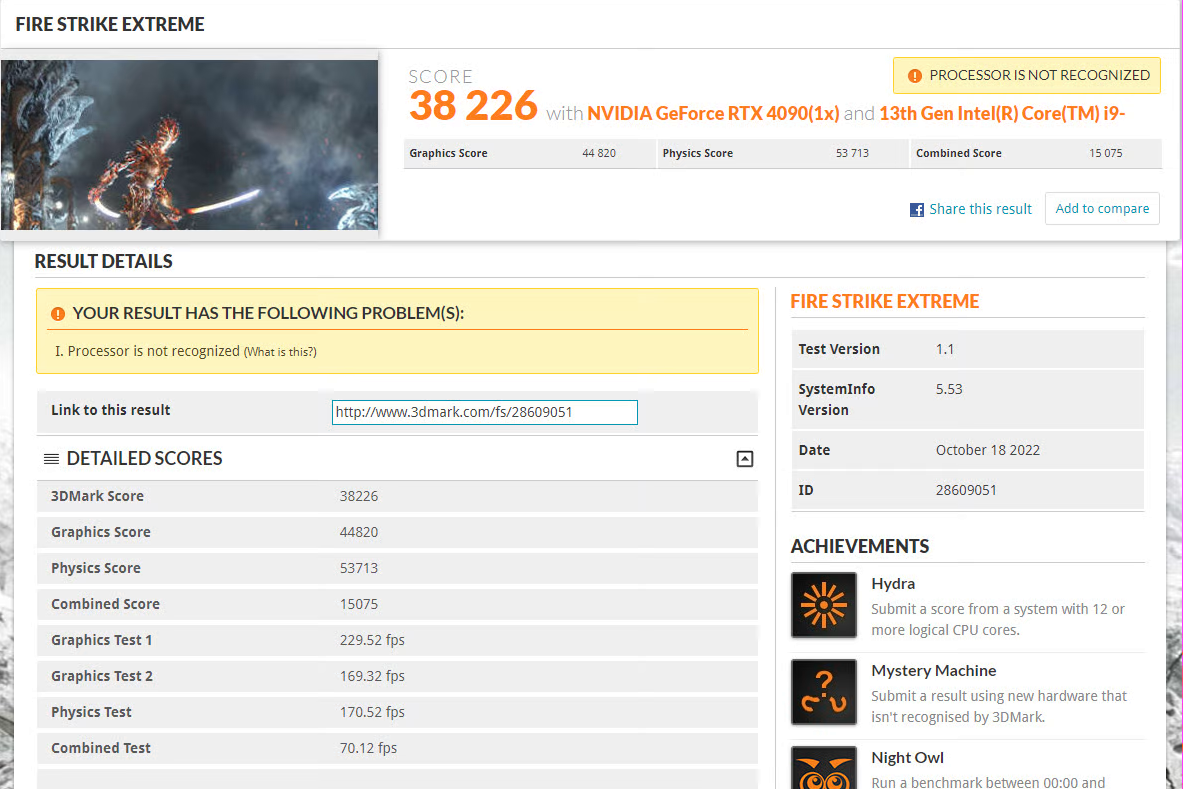Click the Fire Strike Extreme benchmark thumbnail
Screen dimensions: 1183x789
[x=189, y=145]
